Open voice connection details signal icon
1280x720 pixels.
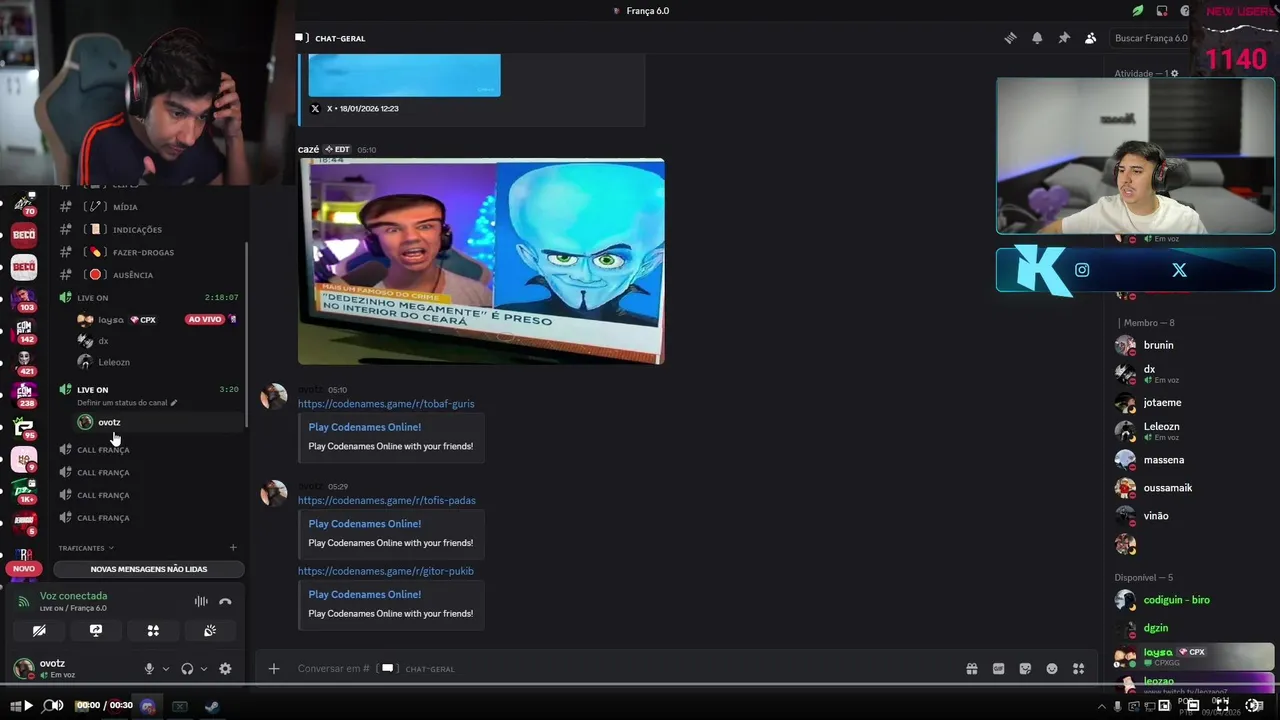click(x=23, y=601)
